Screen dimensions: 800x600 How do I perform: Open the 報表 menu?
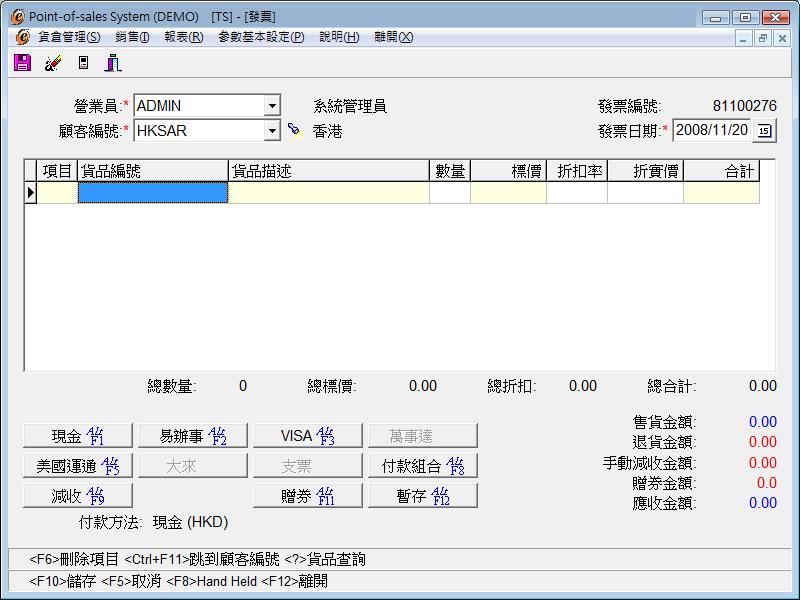click(x=183, y=37)
